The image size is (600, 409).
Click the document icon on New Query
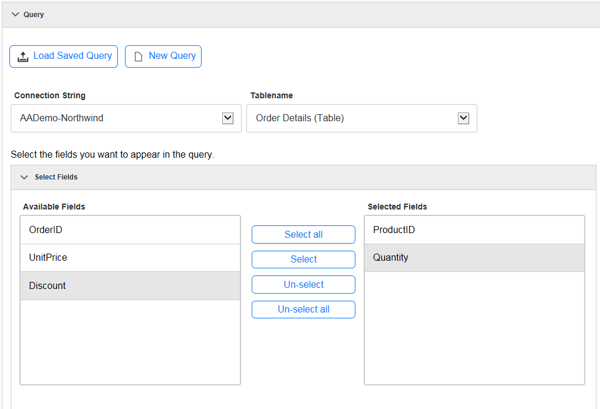tap(138, 57)
